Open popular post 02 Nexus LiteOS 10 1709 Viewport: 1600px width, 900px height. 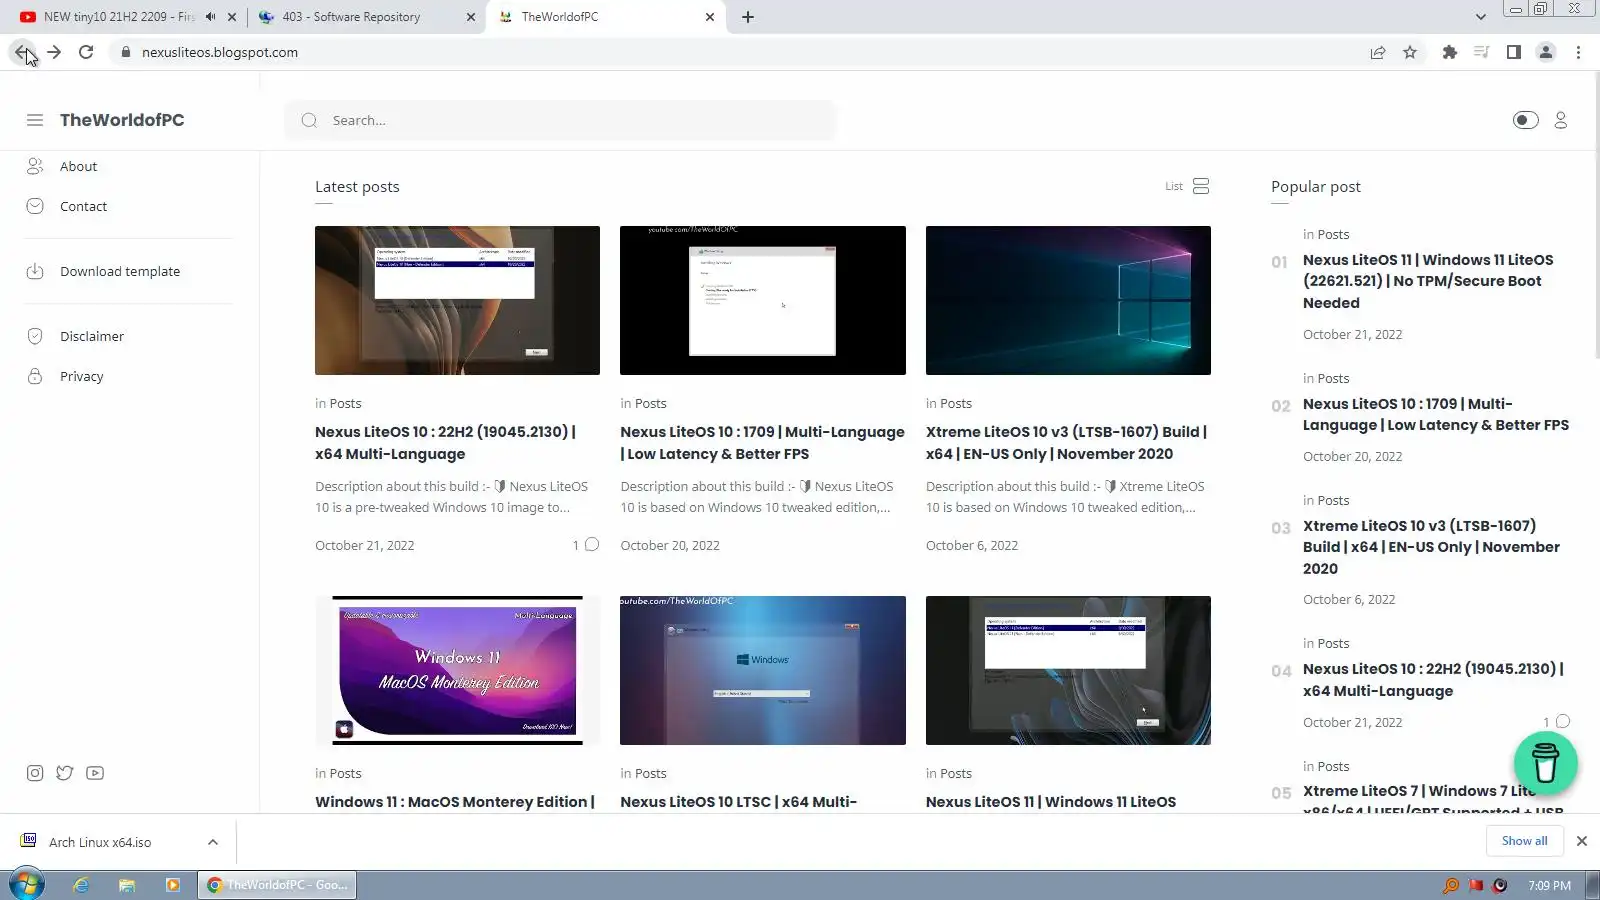coord(1436,414)
